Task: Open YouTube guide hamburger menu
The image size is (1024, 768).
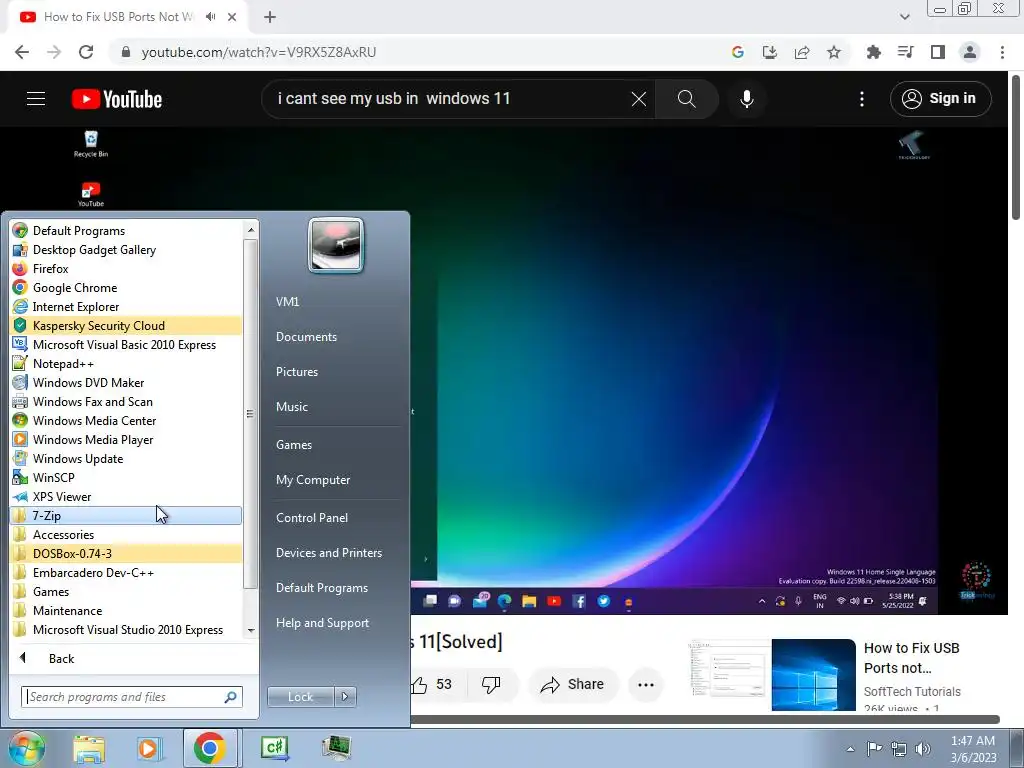Action: coord(36,99)
